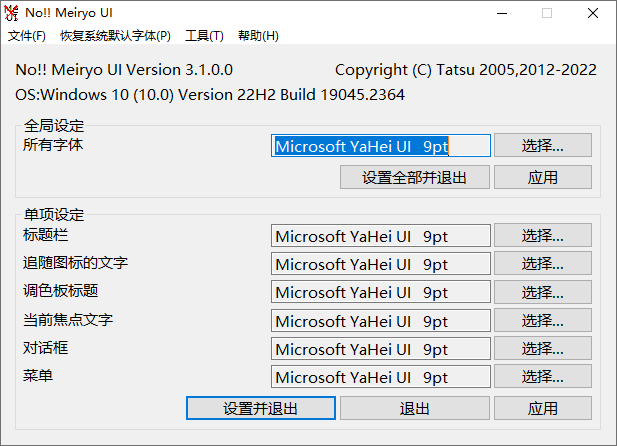
Task: Open the 帮助(H) menu
Action: (x=258, y=36)
